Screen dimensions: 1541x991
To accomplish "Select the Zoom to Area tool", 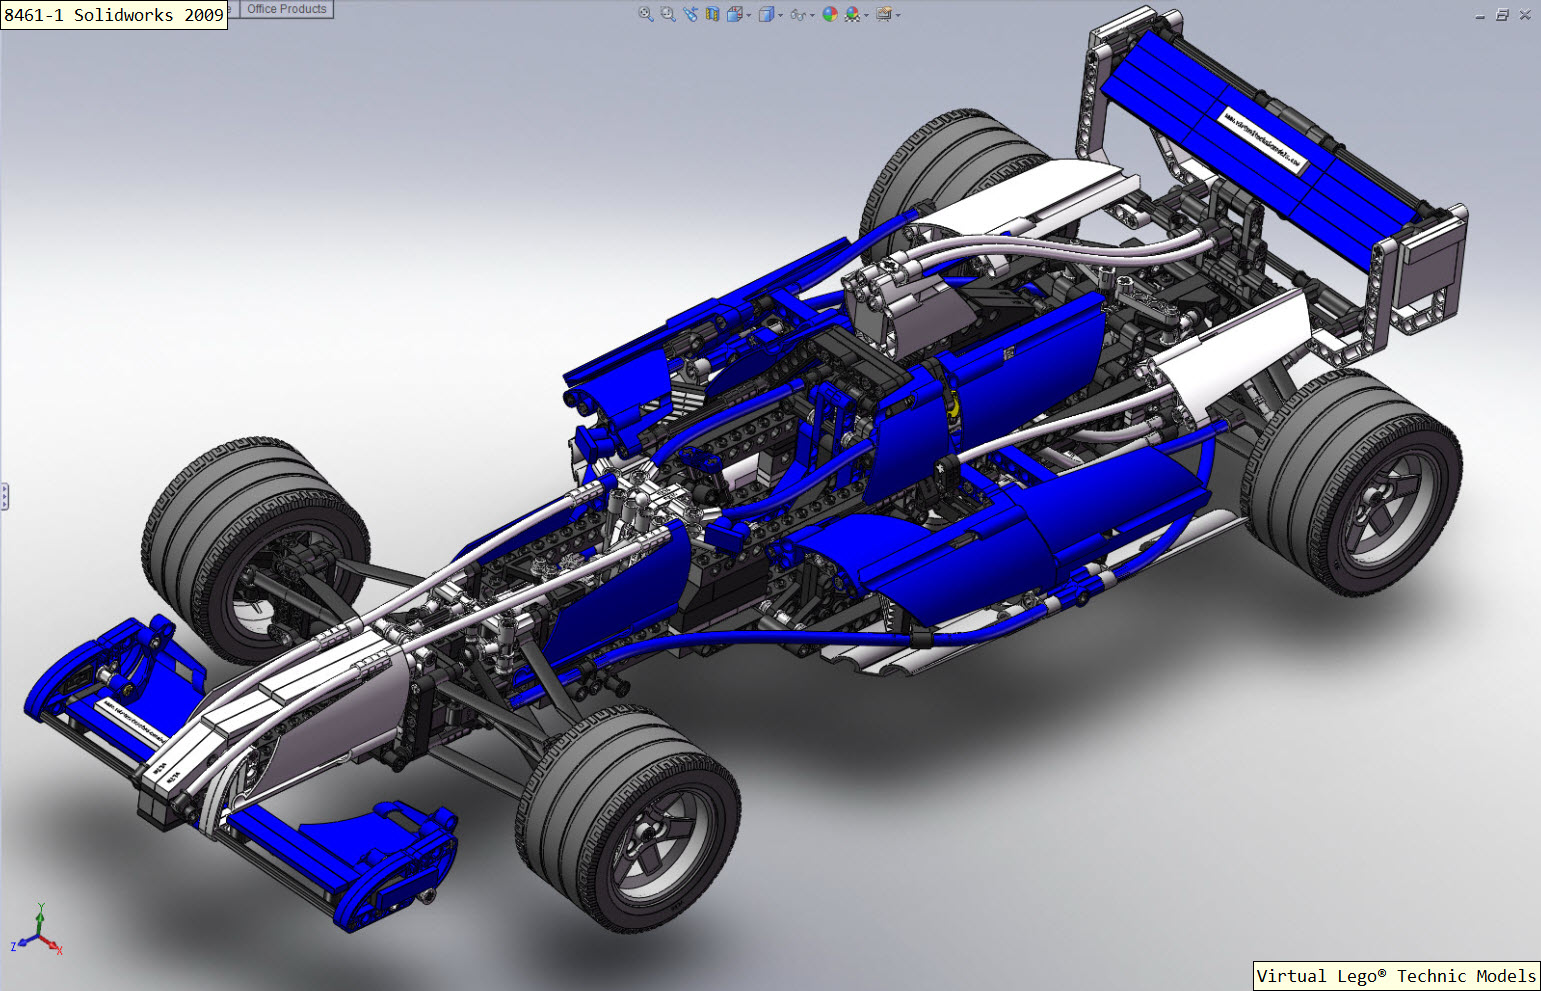I will pos(668,14).
